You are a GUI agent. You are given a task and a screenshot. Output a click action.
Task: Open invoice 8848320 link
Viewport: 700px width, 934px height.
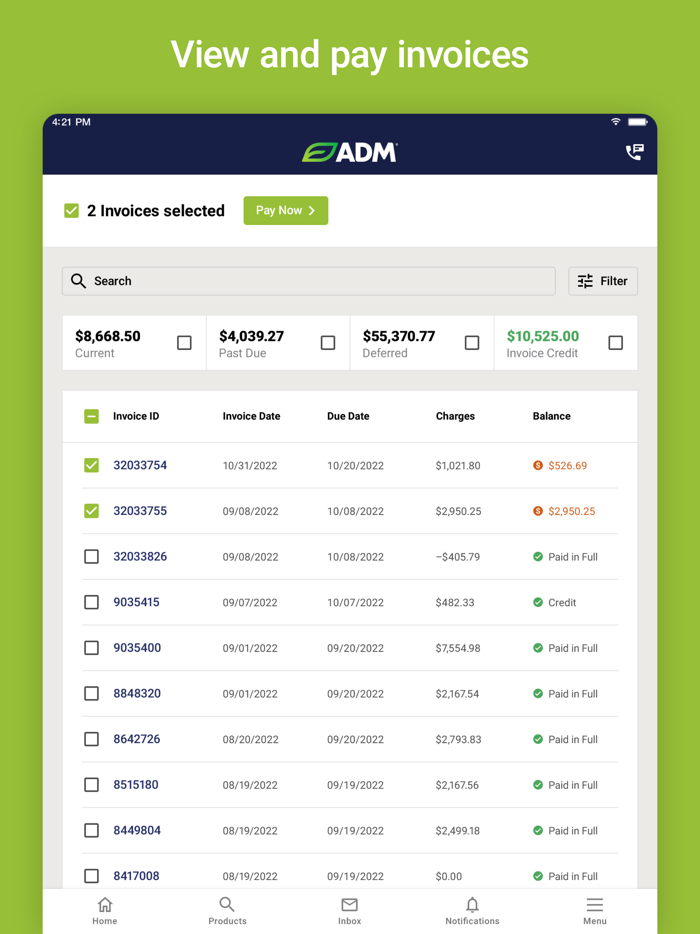(x=137, y=693)
